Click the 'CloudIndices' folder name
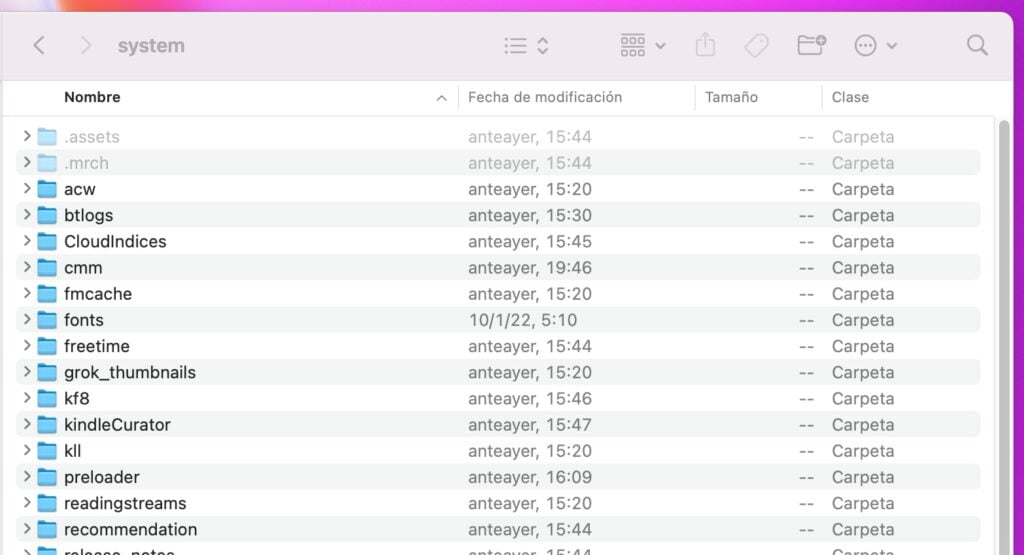Screen dimensions: 1024x555 pyautogui.click(x=115, y=242)
